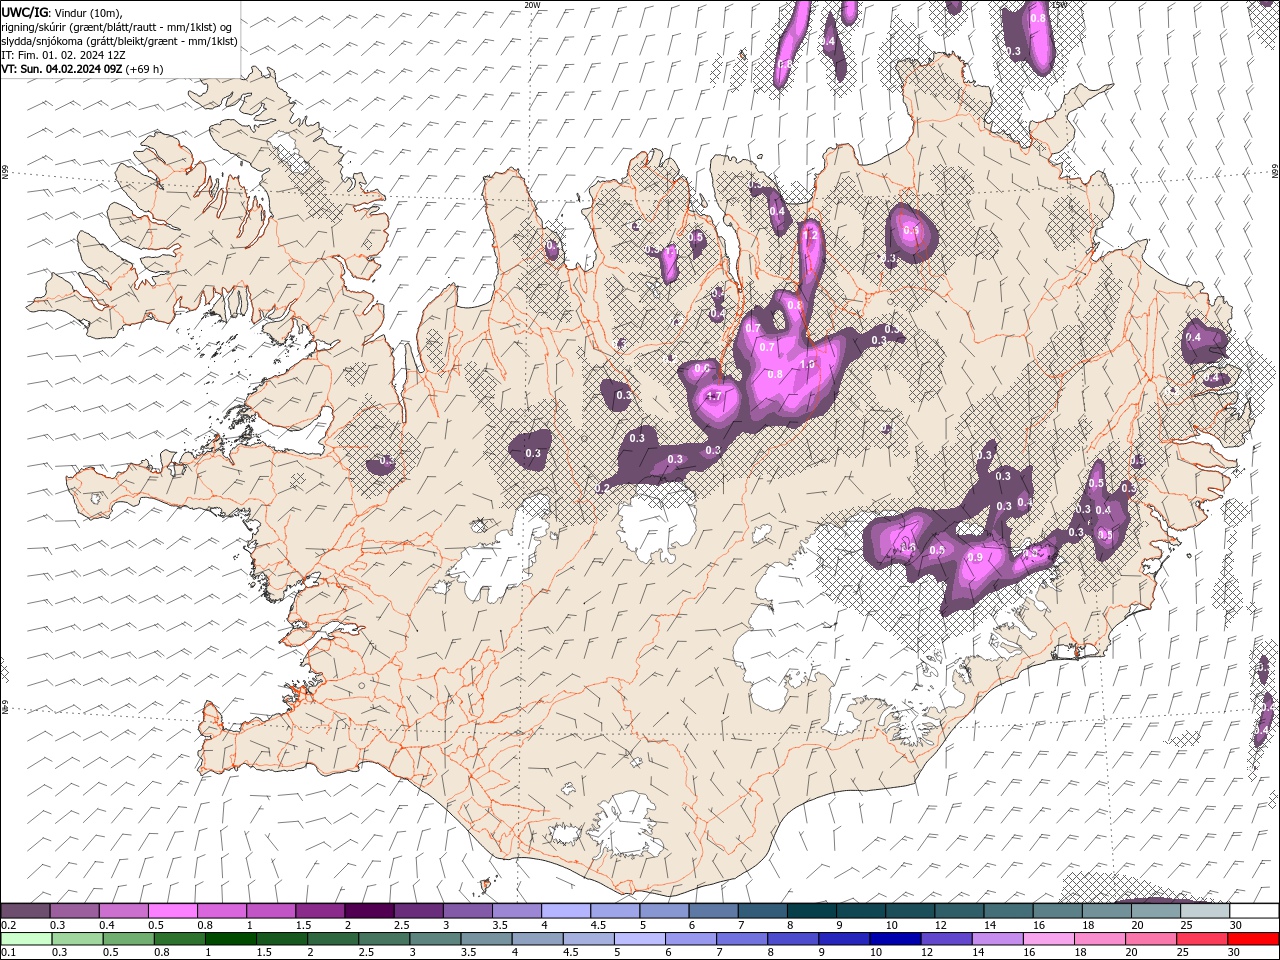
Task: Click the lavender 4 swatch in the snow legend
Action: click(566, 911)
